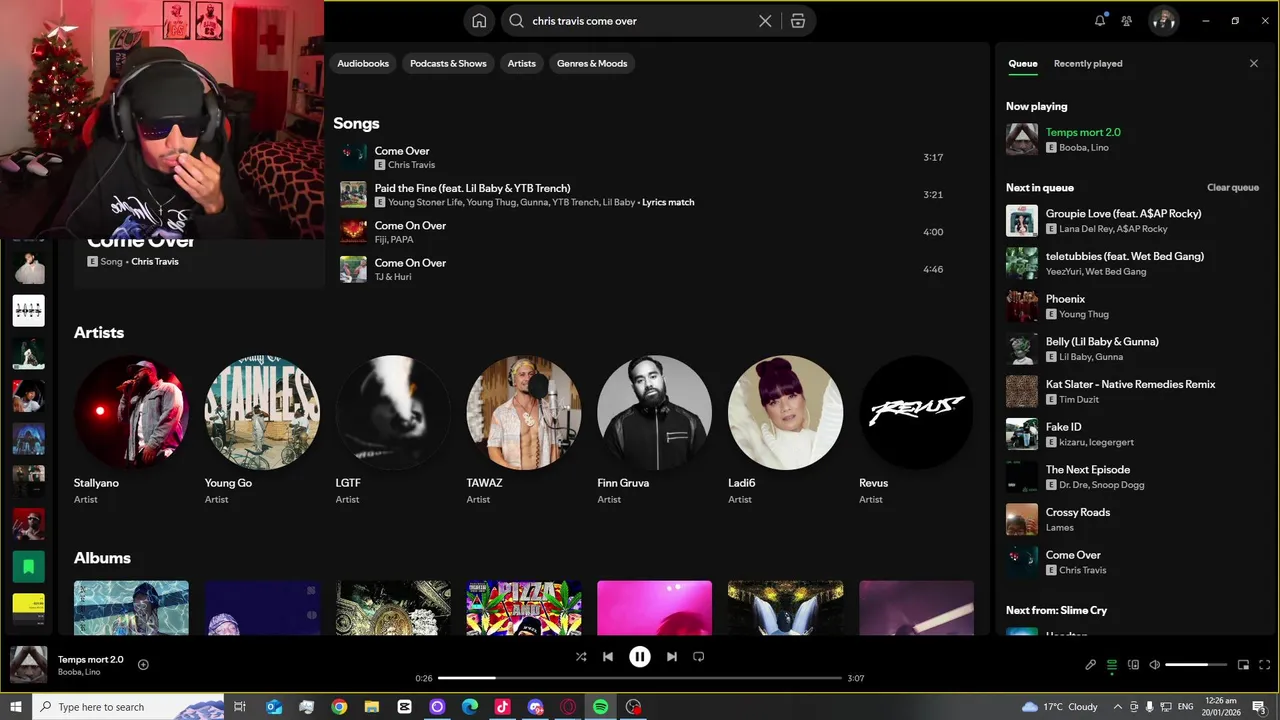Toggle the lyrics microphone icon
This screenshot has width=1280, height=720.
tap(1091, 665)
